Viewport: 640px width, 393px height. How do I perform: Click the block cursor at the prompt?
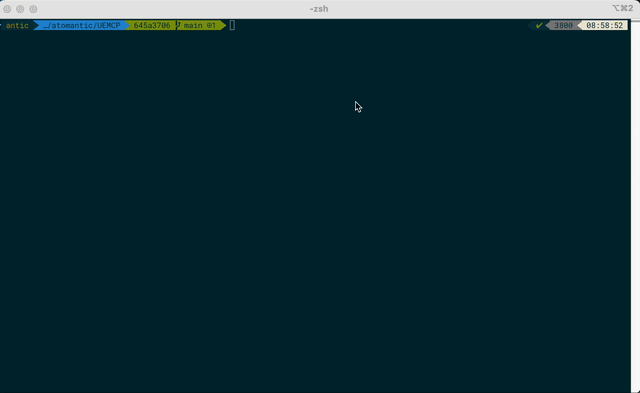tap(232, 25)
